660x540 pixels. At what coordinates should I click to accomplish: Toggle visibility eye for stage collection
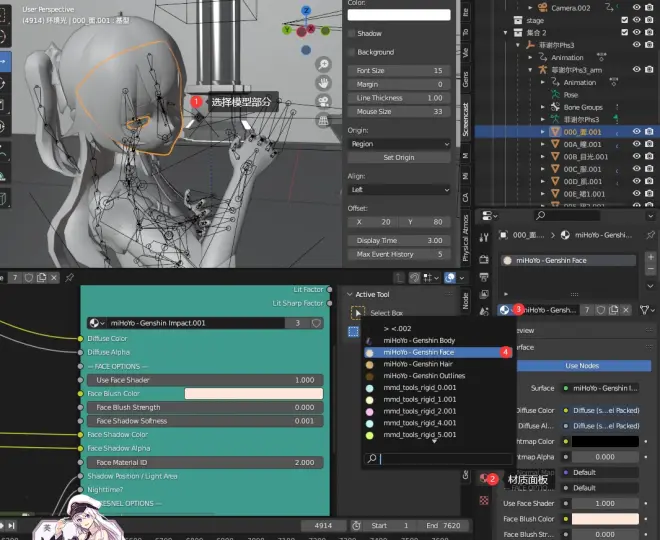636,20
